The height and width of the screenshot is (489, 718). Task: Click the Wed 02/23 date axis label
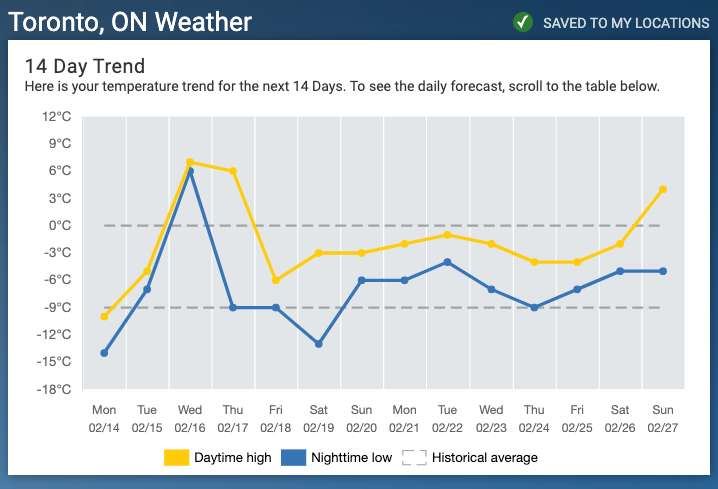(491, 418)
